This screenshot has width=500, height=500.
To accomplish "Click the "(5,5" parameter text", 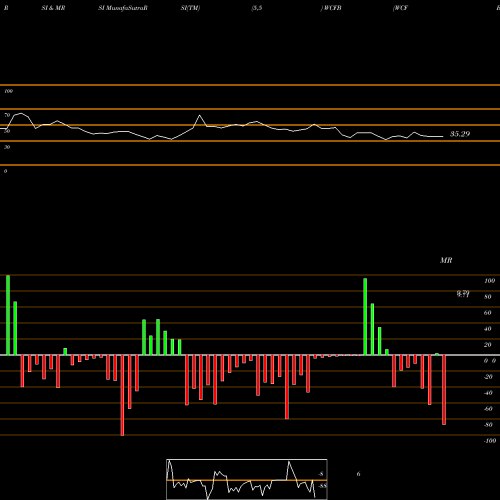I will pos(257,8).
